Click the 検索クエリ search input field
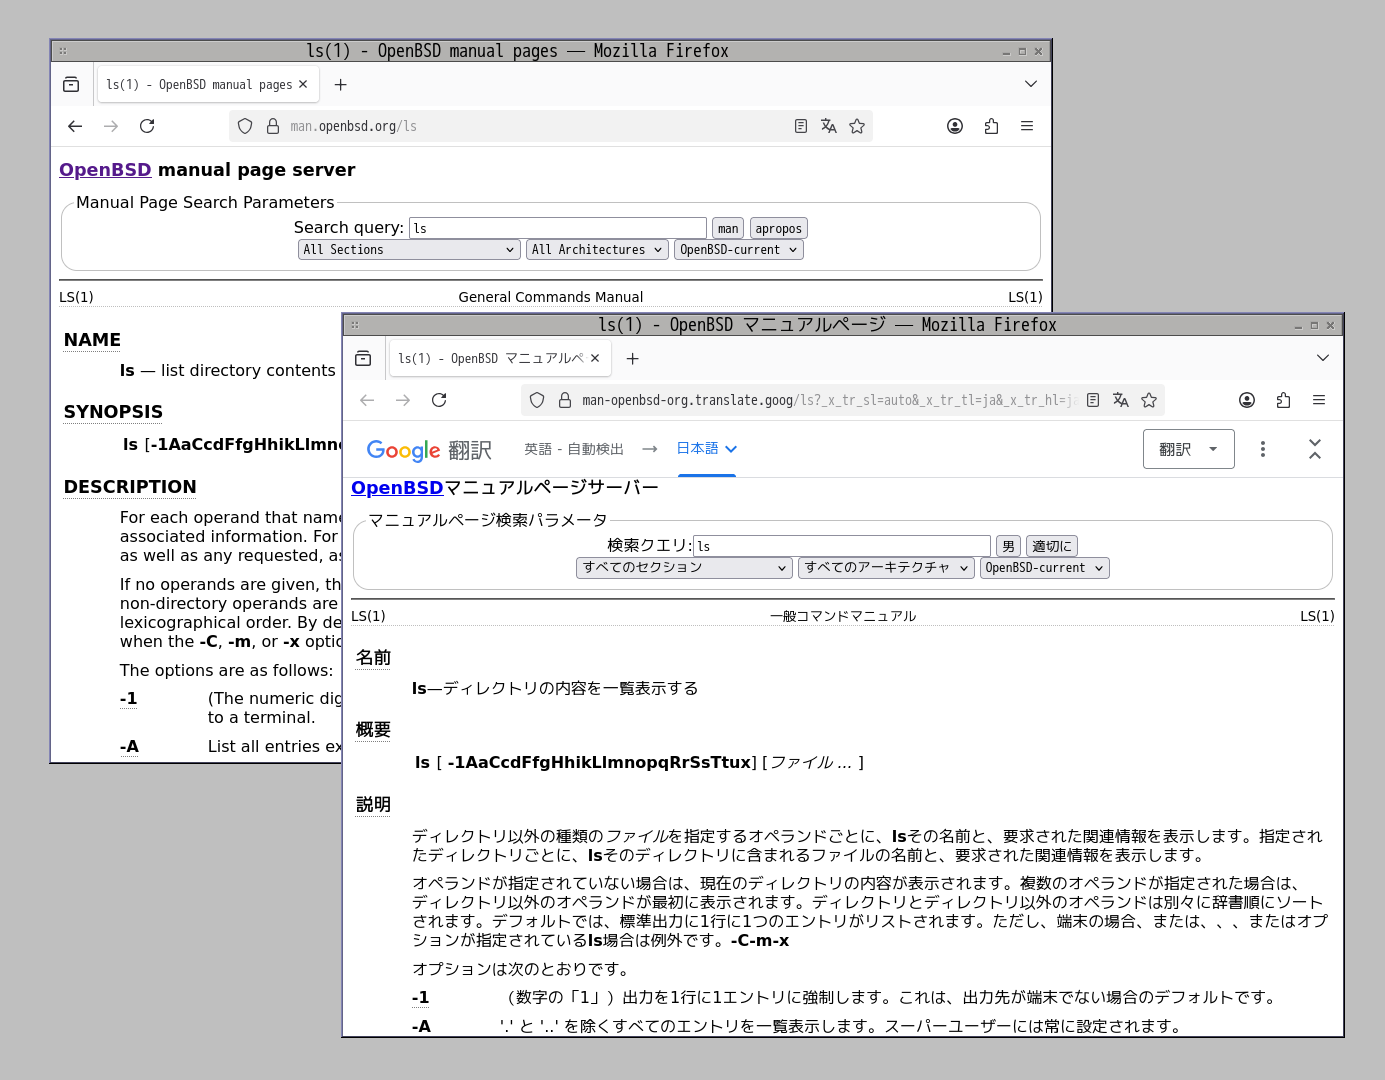Viewport: 1385px width, 1080px height. coord(840,545)
